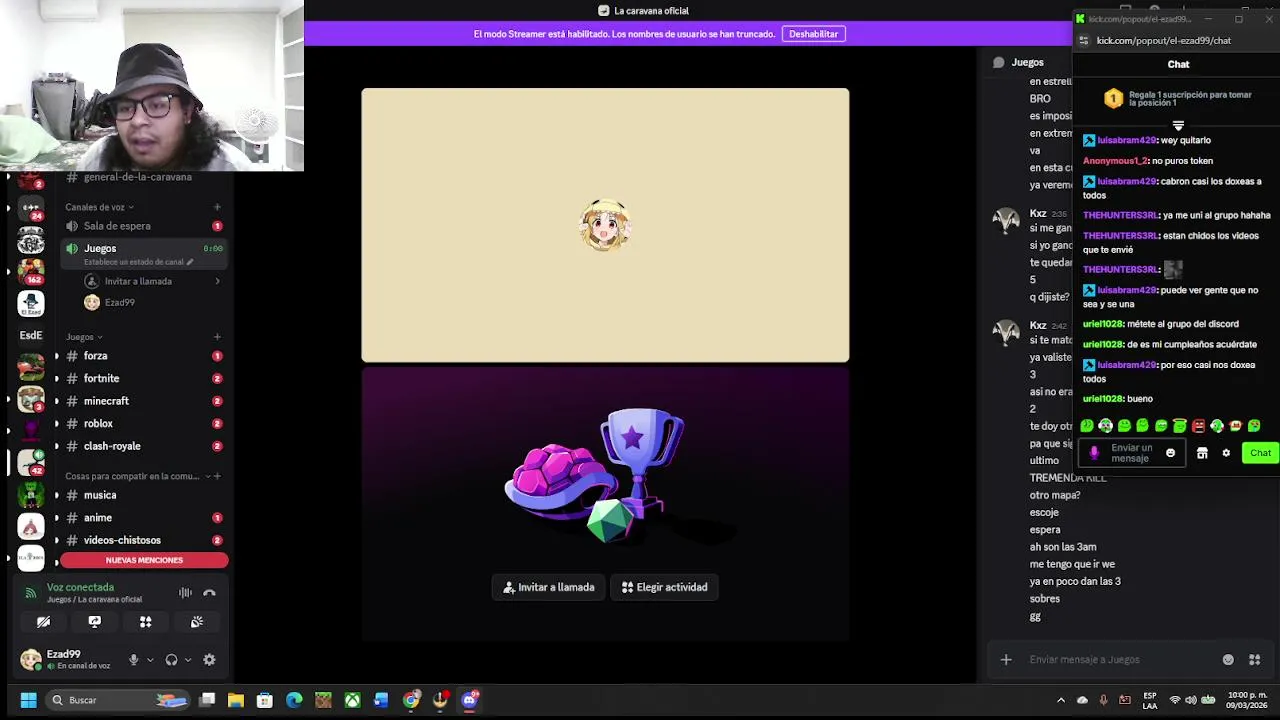
Task: Open Microsoft Edge from taskbar
Action: [294, 700]
